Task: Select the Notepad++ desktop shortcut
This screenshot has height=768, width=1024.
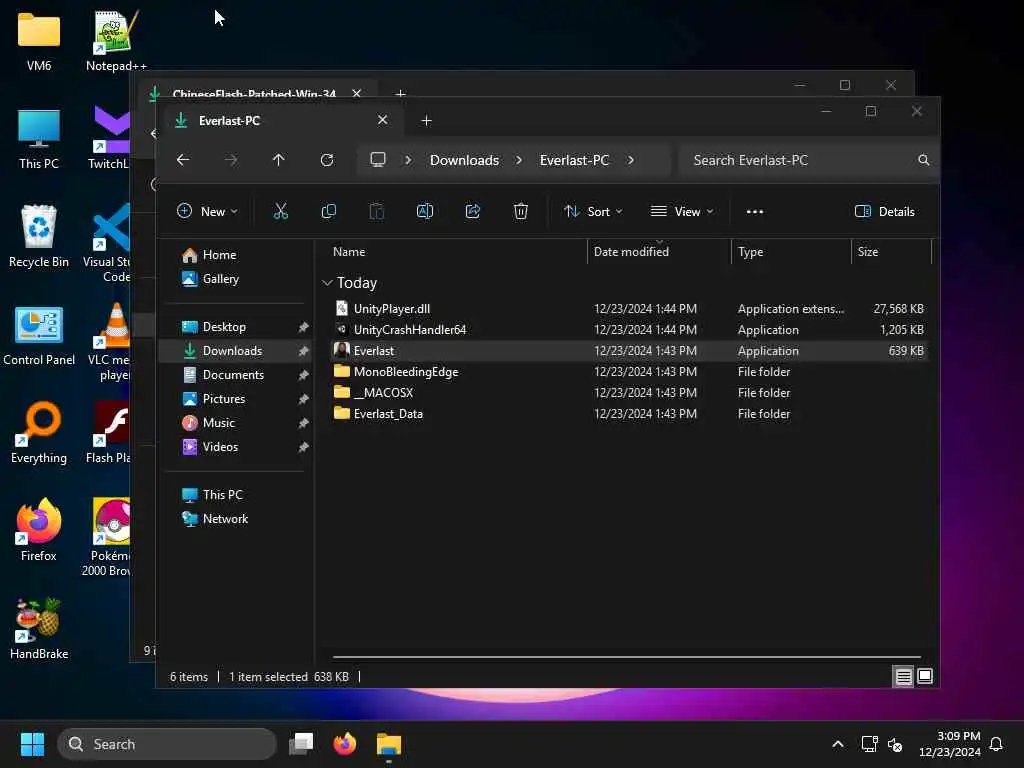Action: pos(116,41)
